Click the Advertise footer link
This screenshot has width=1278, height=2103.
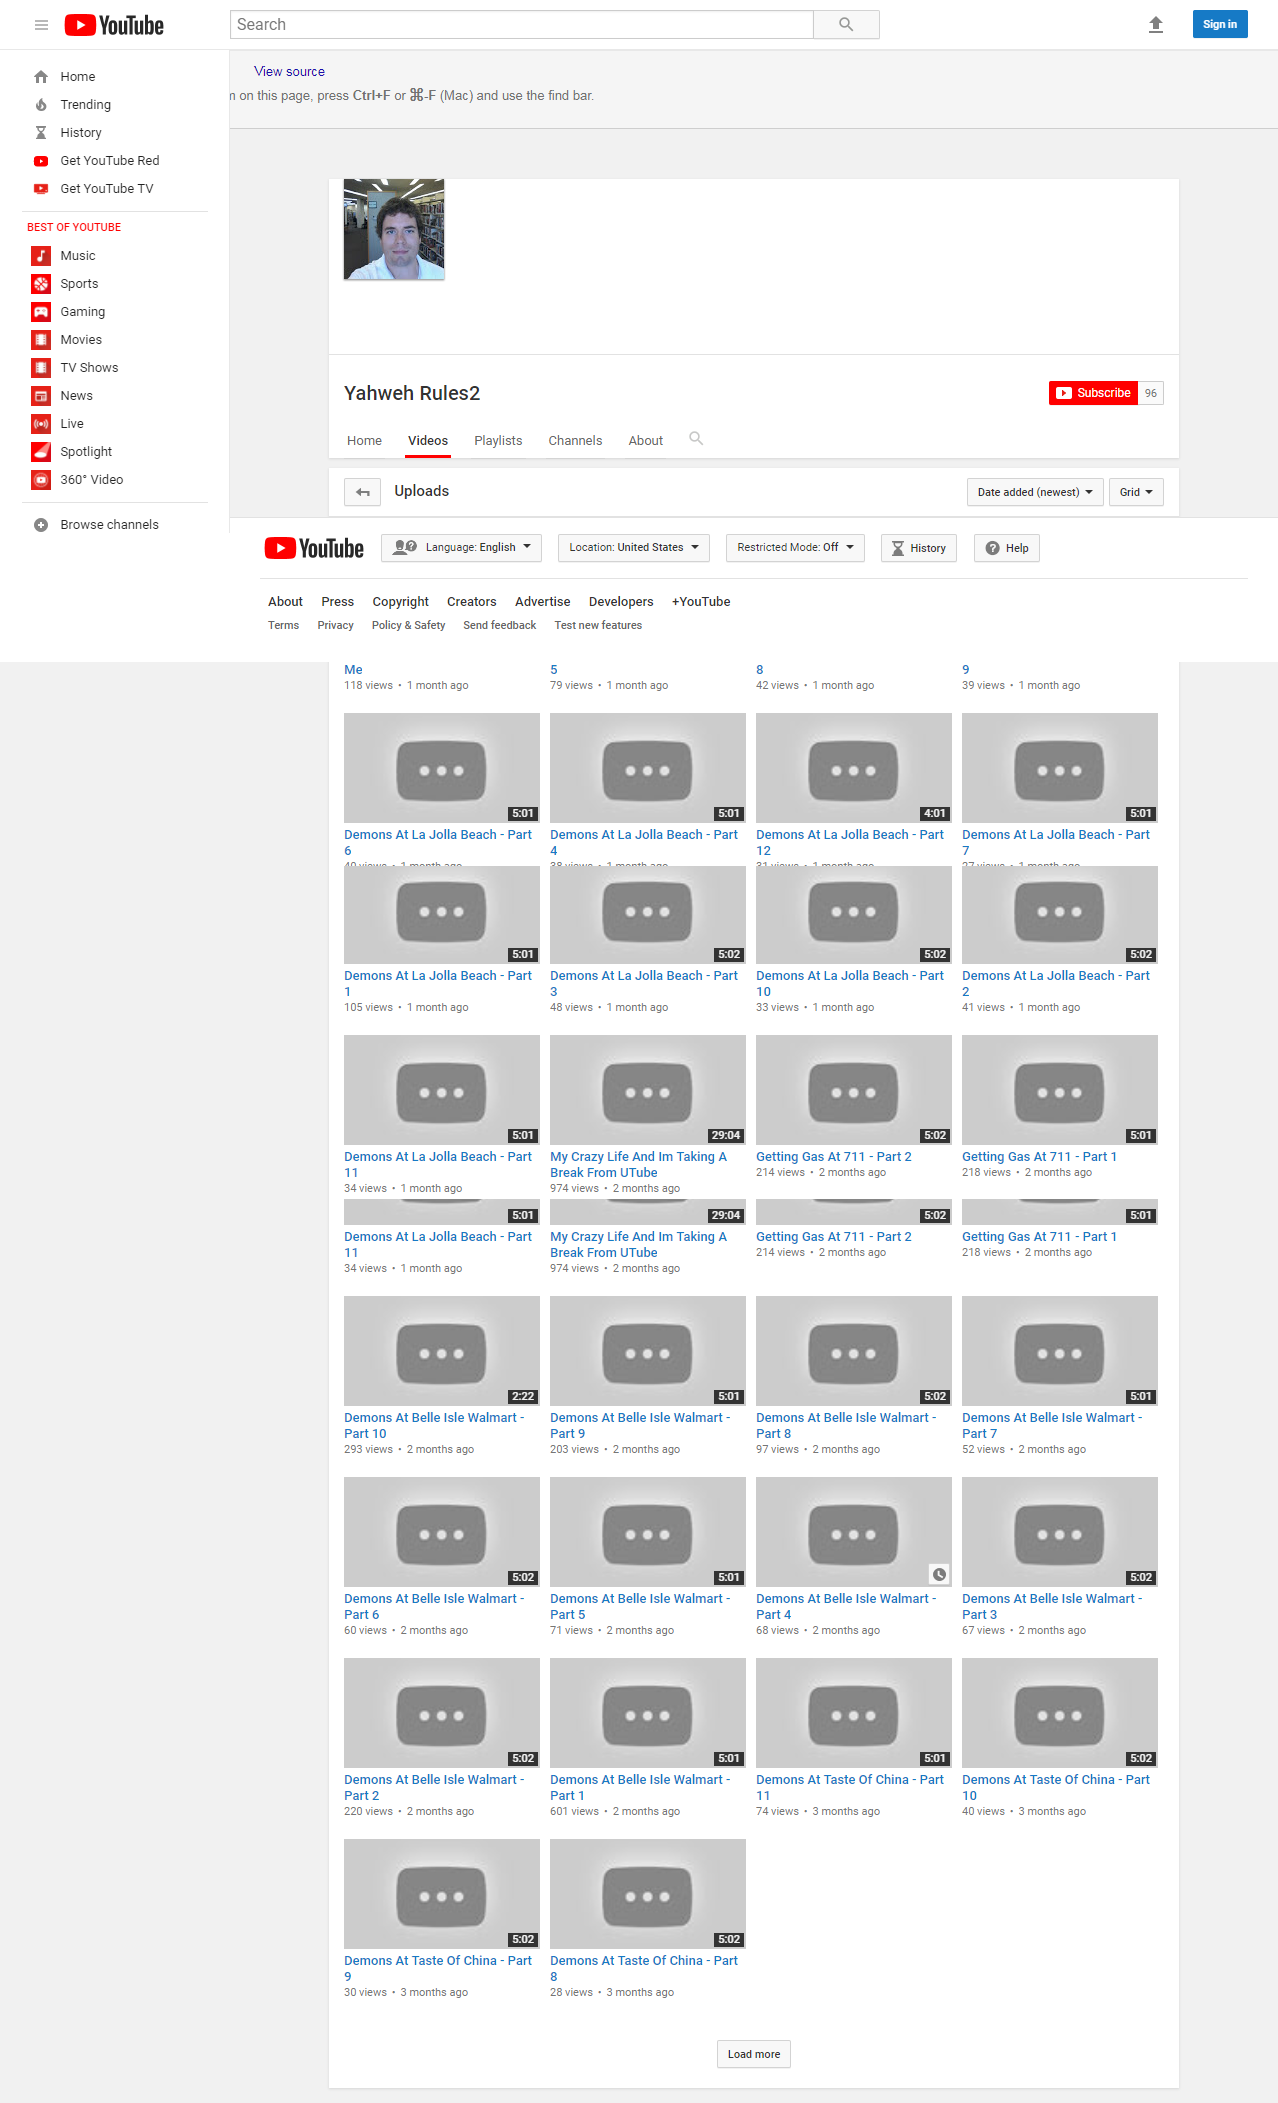[x=543, y=602]
